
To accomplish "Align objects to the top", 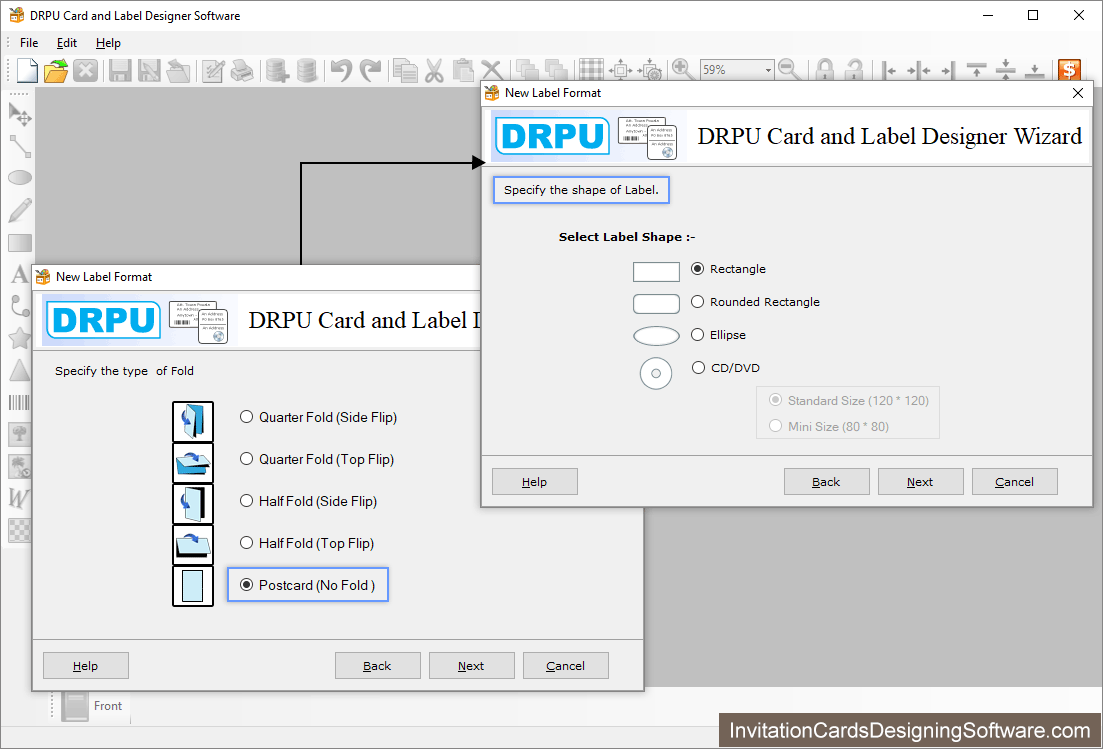I will tap(976, 69).
